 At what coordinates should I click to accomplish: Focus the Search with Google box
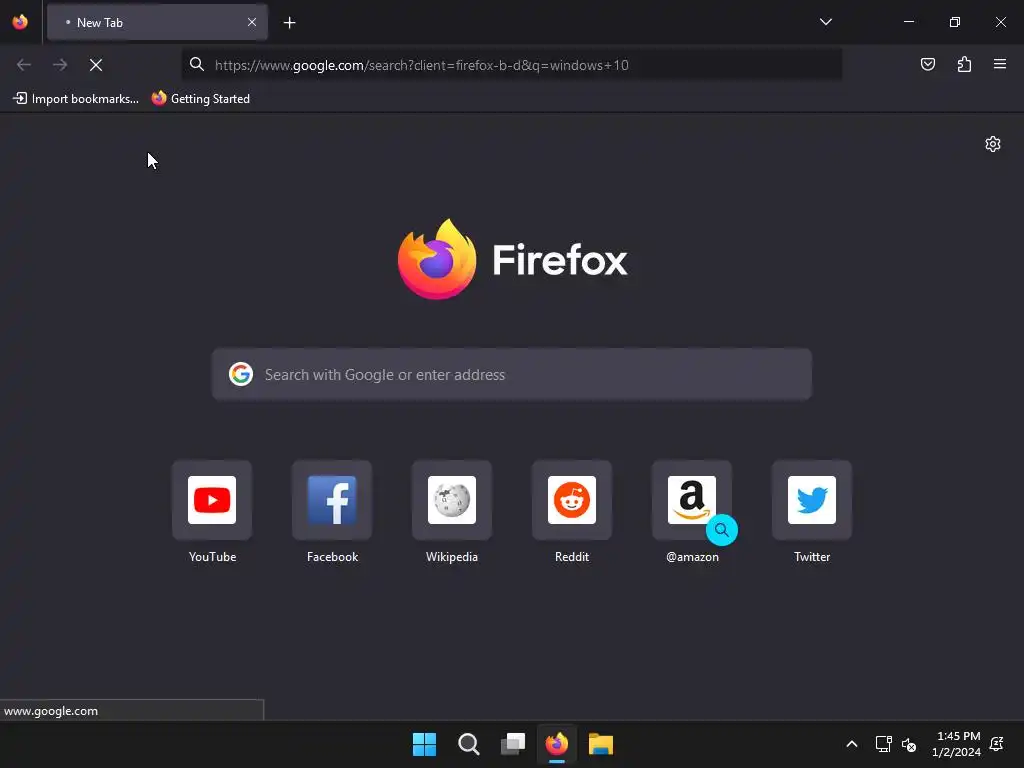[511, 374]
